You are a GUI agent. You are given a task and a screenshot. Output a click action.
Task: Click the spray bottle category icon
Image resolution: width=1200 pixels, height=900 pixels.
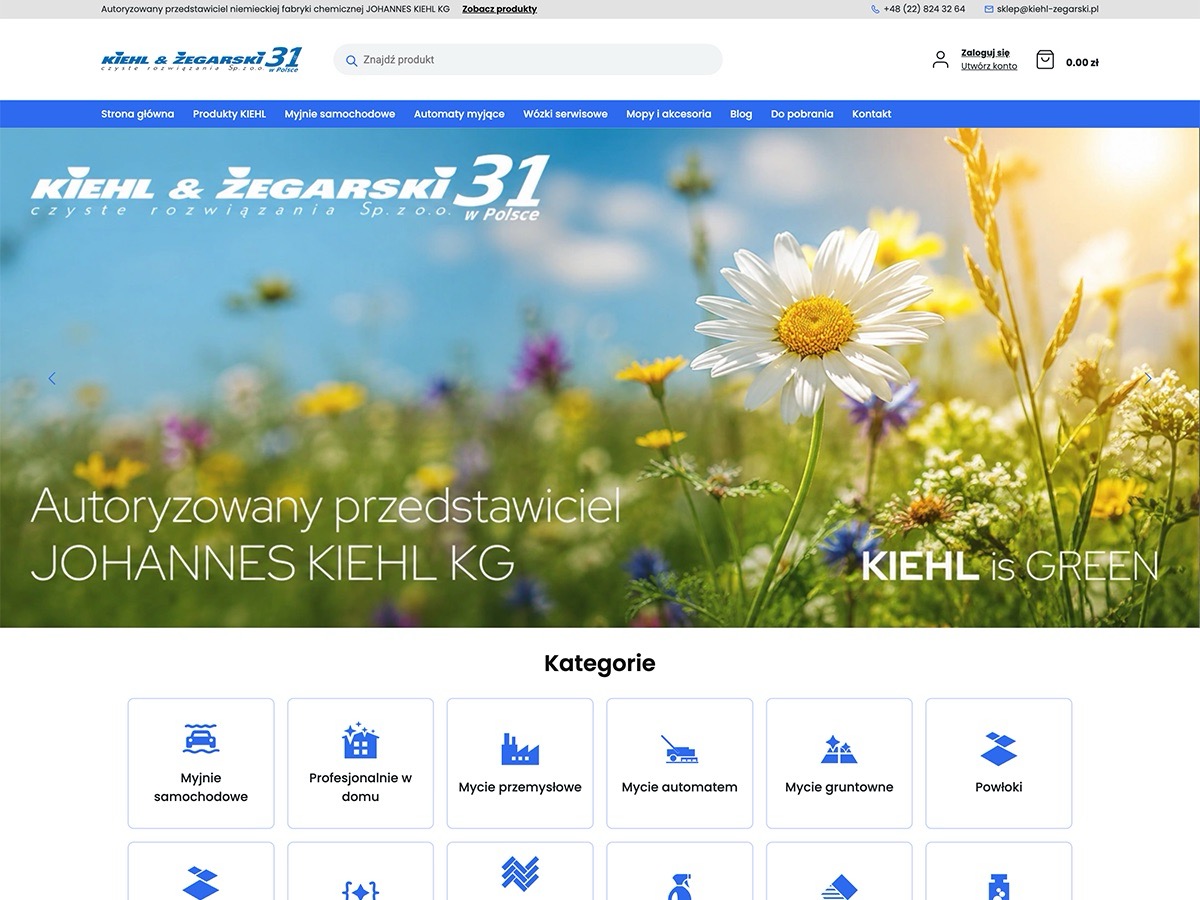[680, 888]
